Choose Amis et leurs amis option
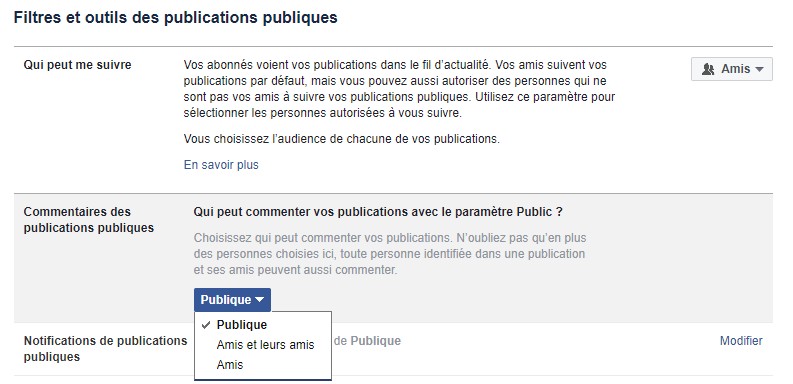Screen dimensions: 793x384 tap(263, 345)
